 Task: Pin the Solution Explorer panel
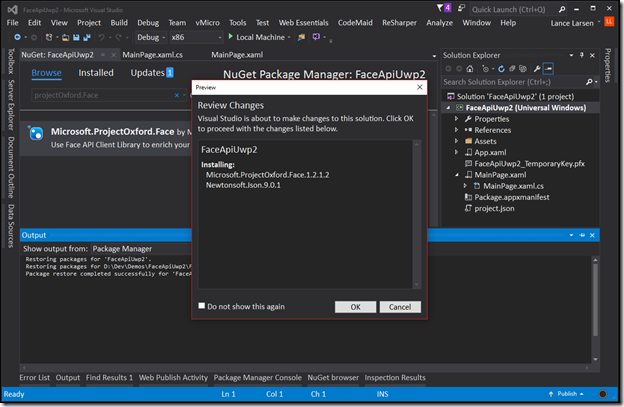[x=581, y=55]
